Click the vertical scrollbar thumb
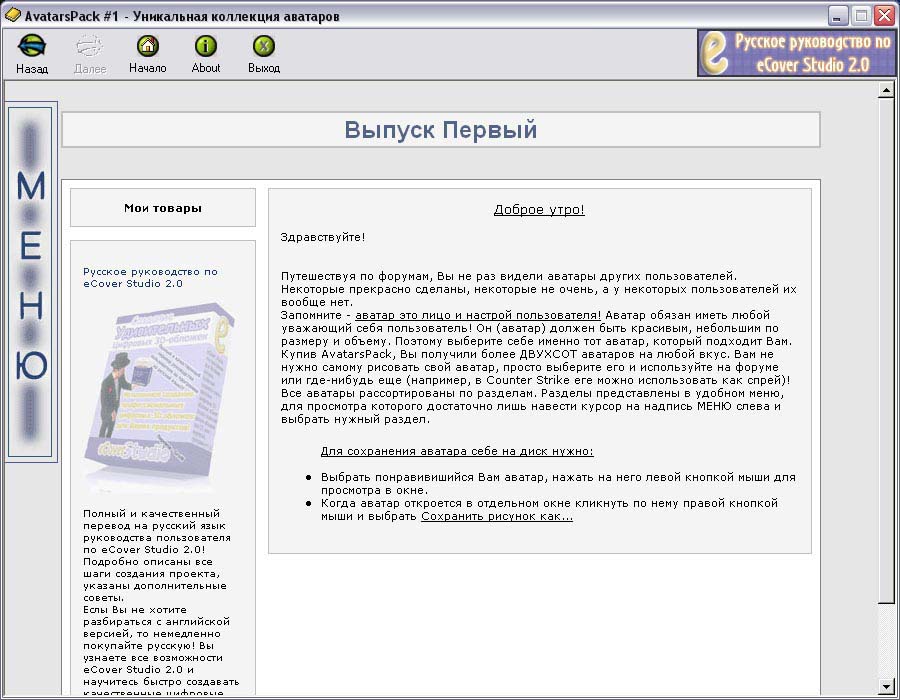Image resolution: width=900 pixels, height=700 pixels. click(886, 350)
